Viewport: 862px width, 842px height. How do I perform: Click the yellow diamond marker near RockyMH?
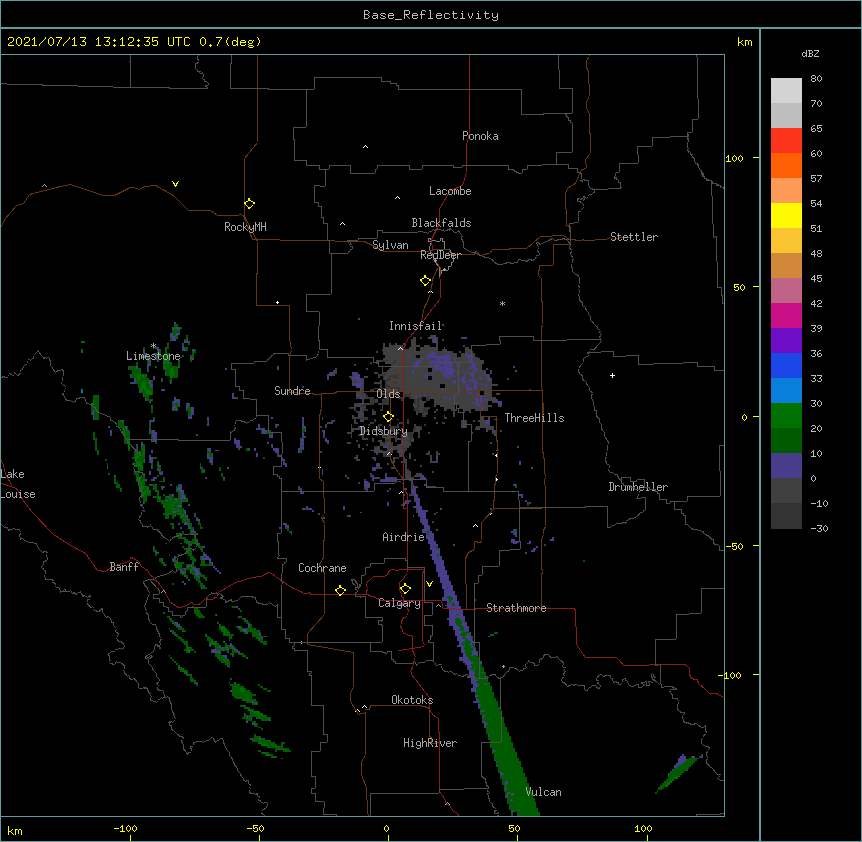click(249, 204)
